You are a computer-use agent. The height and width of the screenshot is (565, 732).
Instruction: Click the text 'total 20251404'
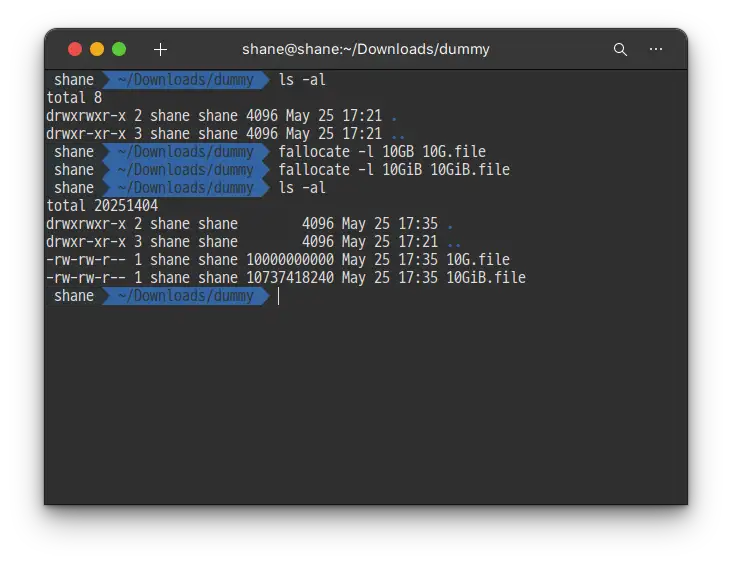(102, 205)
